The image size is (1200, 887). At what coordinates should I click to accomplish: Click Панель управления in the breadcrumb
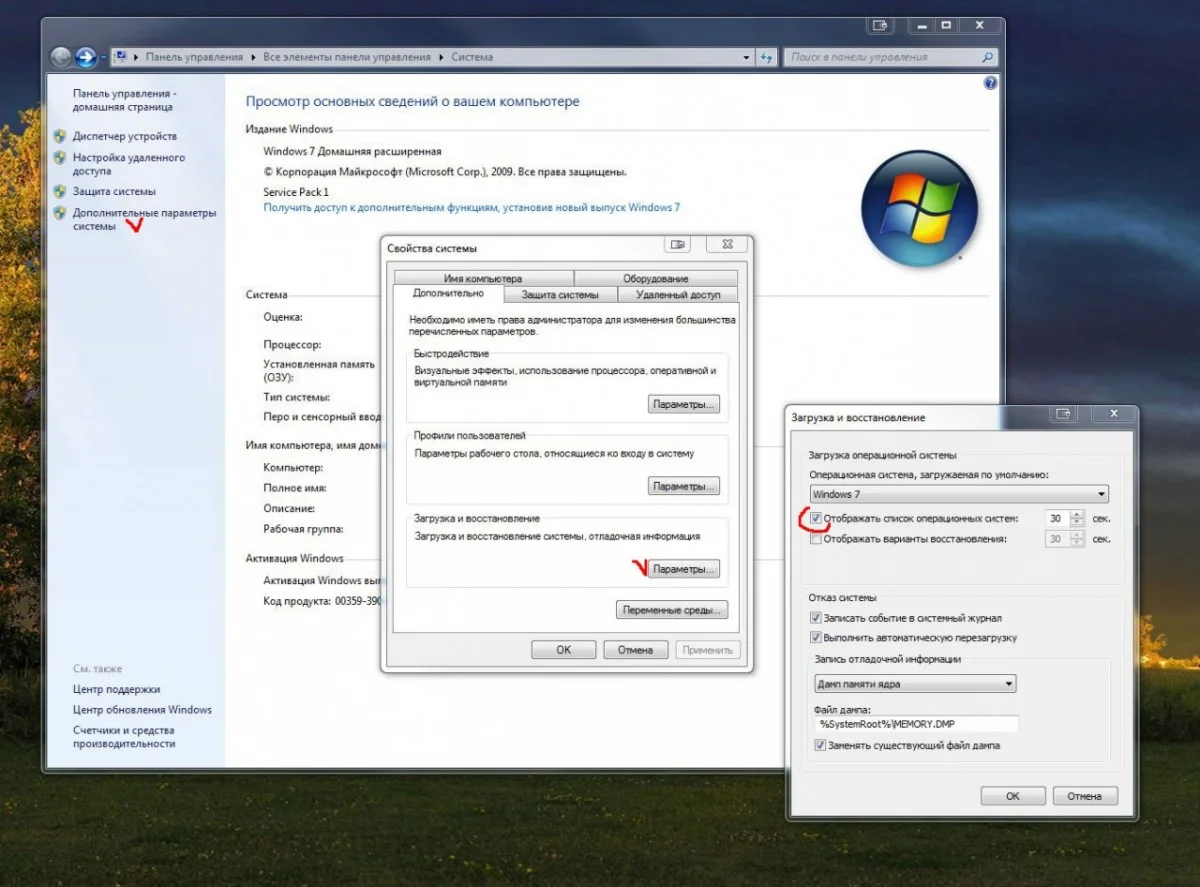tap(194, 57)
